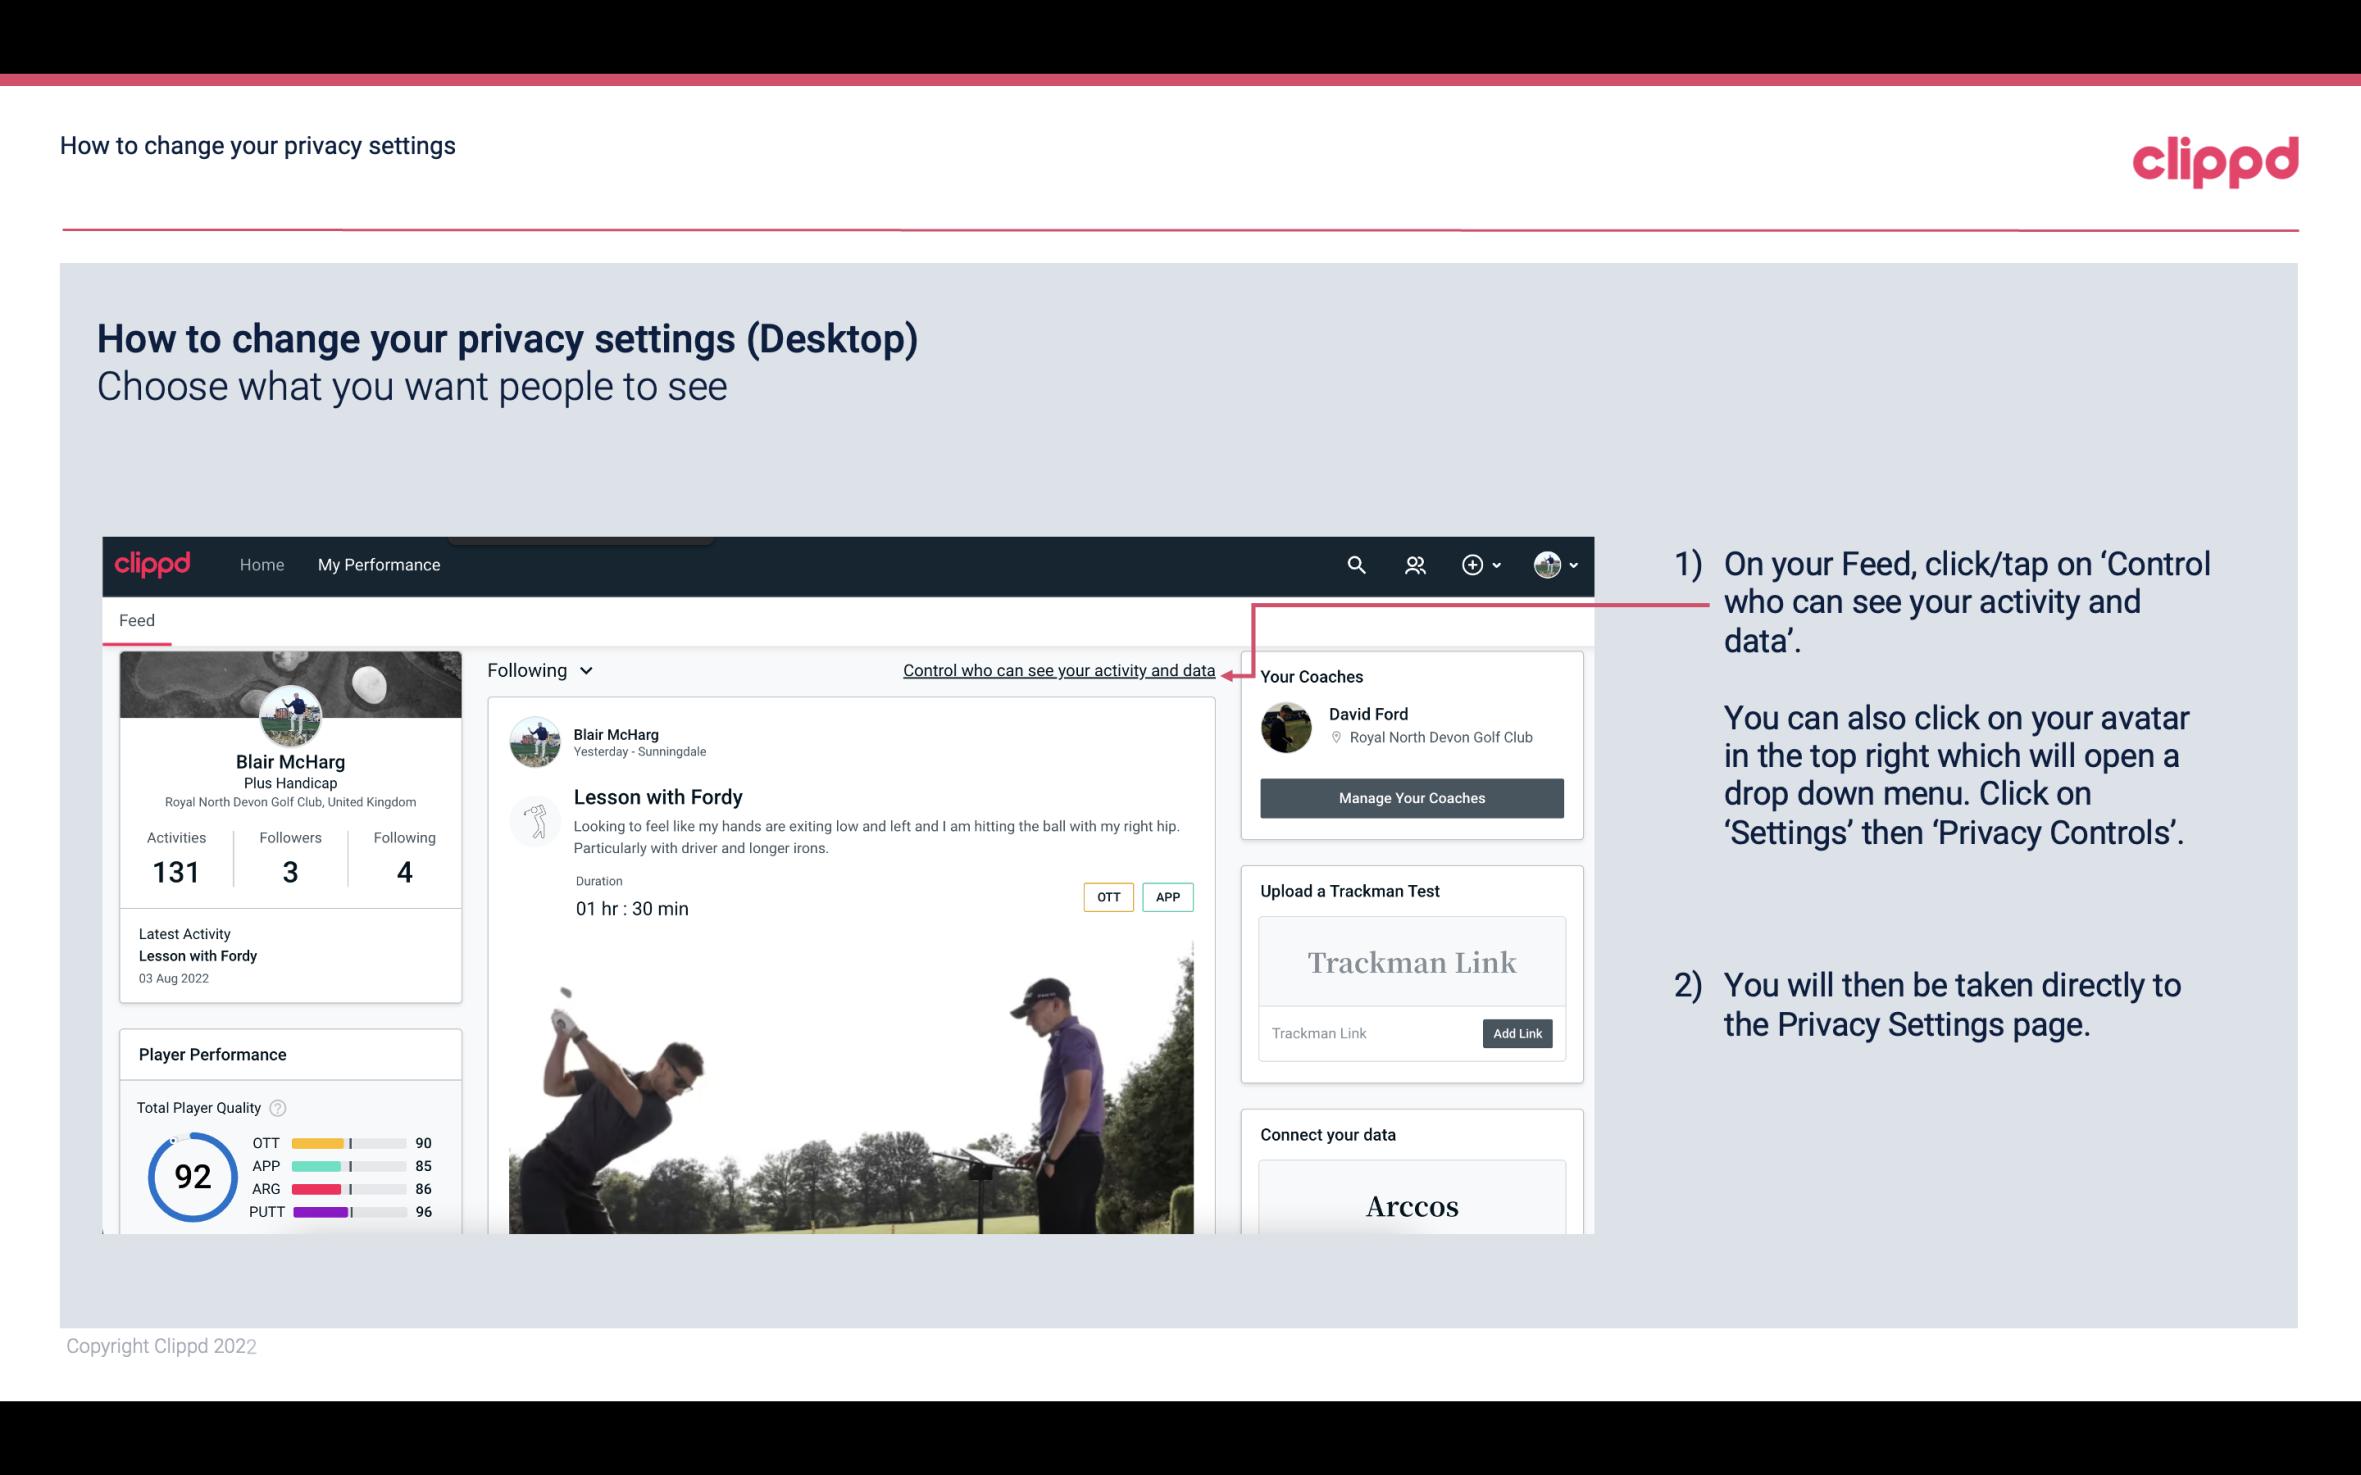Select My Performance menu tab
Screen dimensions: 2361x1475
click(x=379, y=564)
